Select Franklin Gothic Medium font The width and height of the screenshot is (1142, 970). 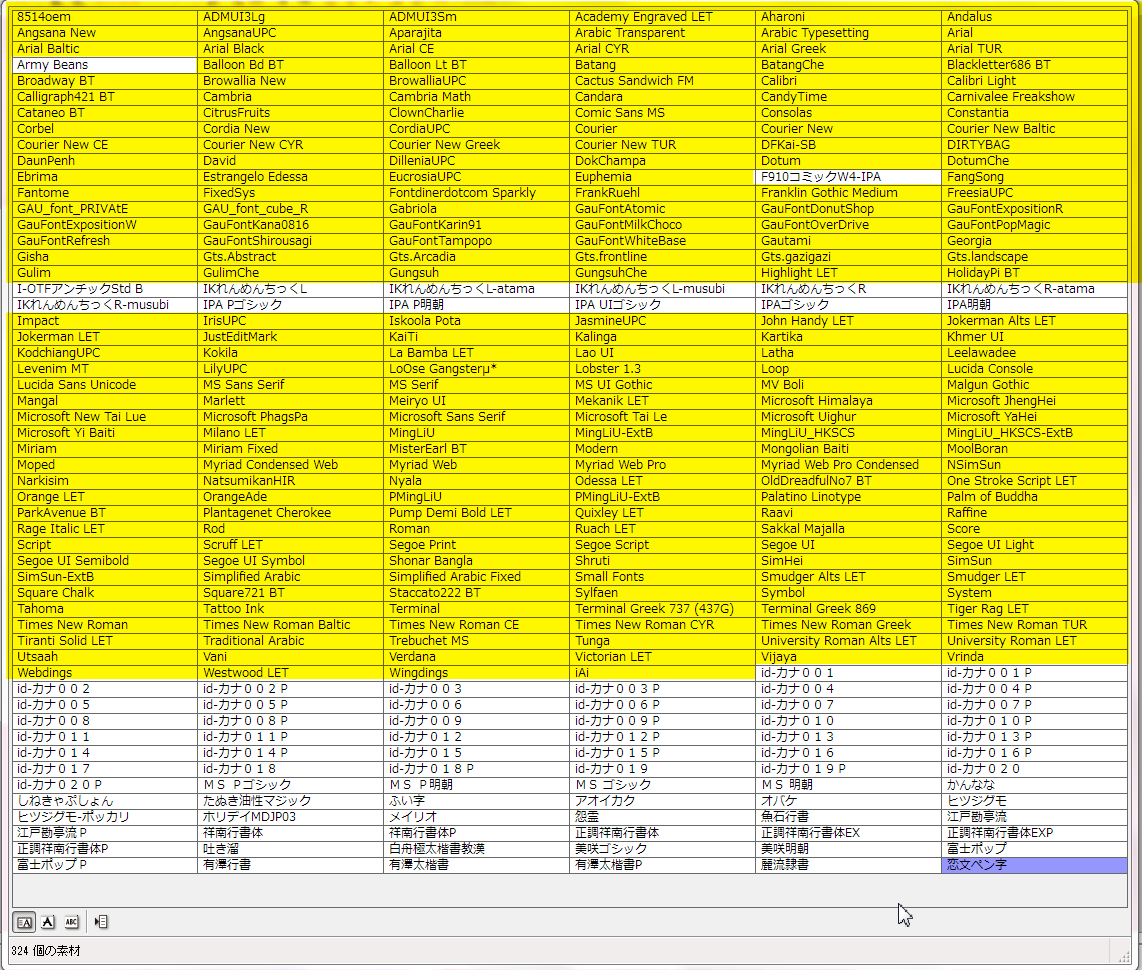(848, 193)
